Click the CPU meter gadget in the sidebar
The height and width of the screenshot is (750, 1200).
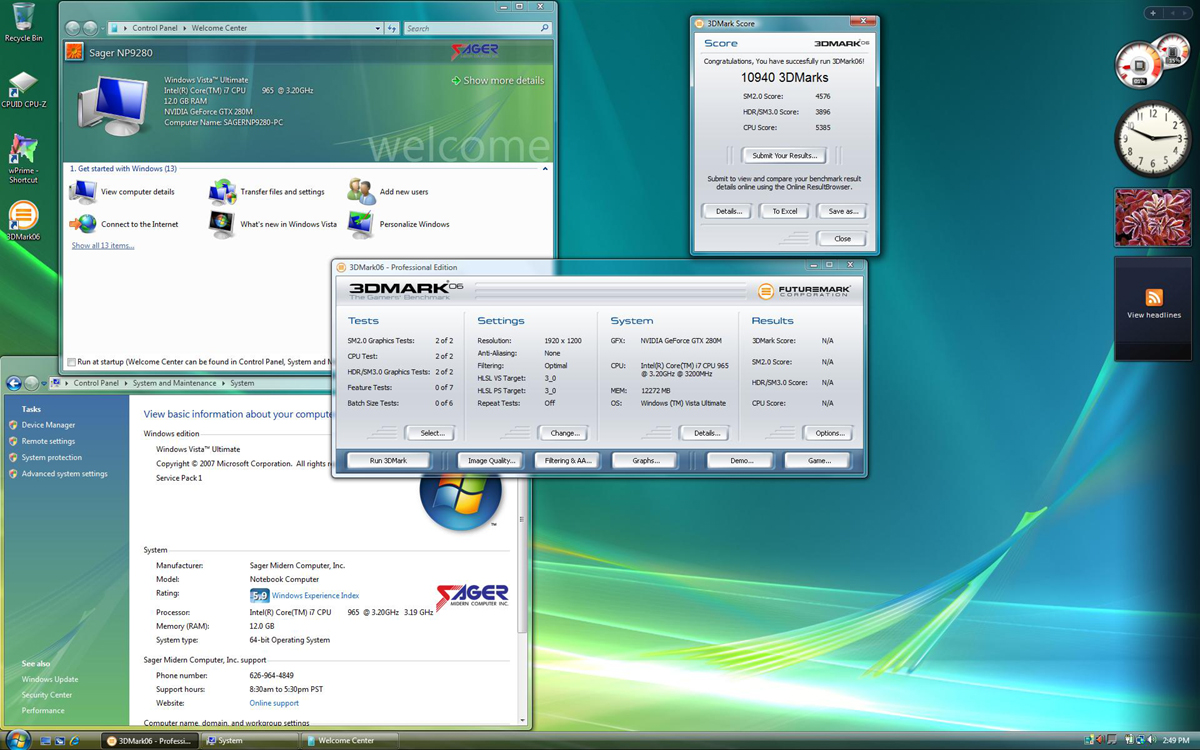pos(1138,65)
